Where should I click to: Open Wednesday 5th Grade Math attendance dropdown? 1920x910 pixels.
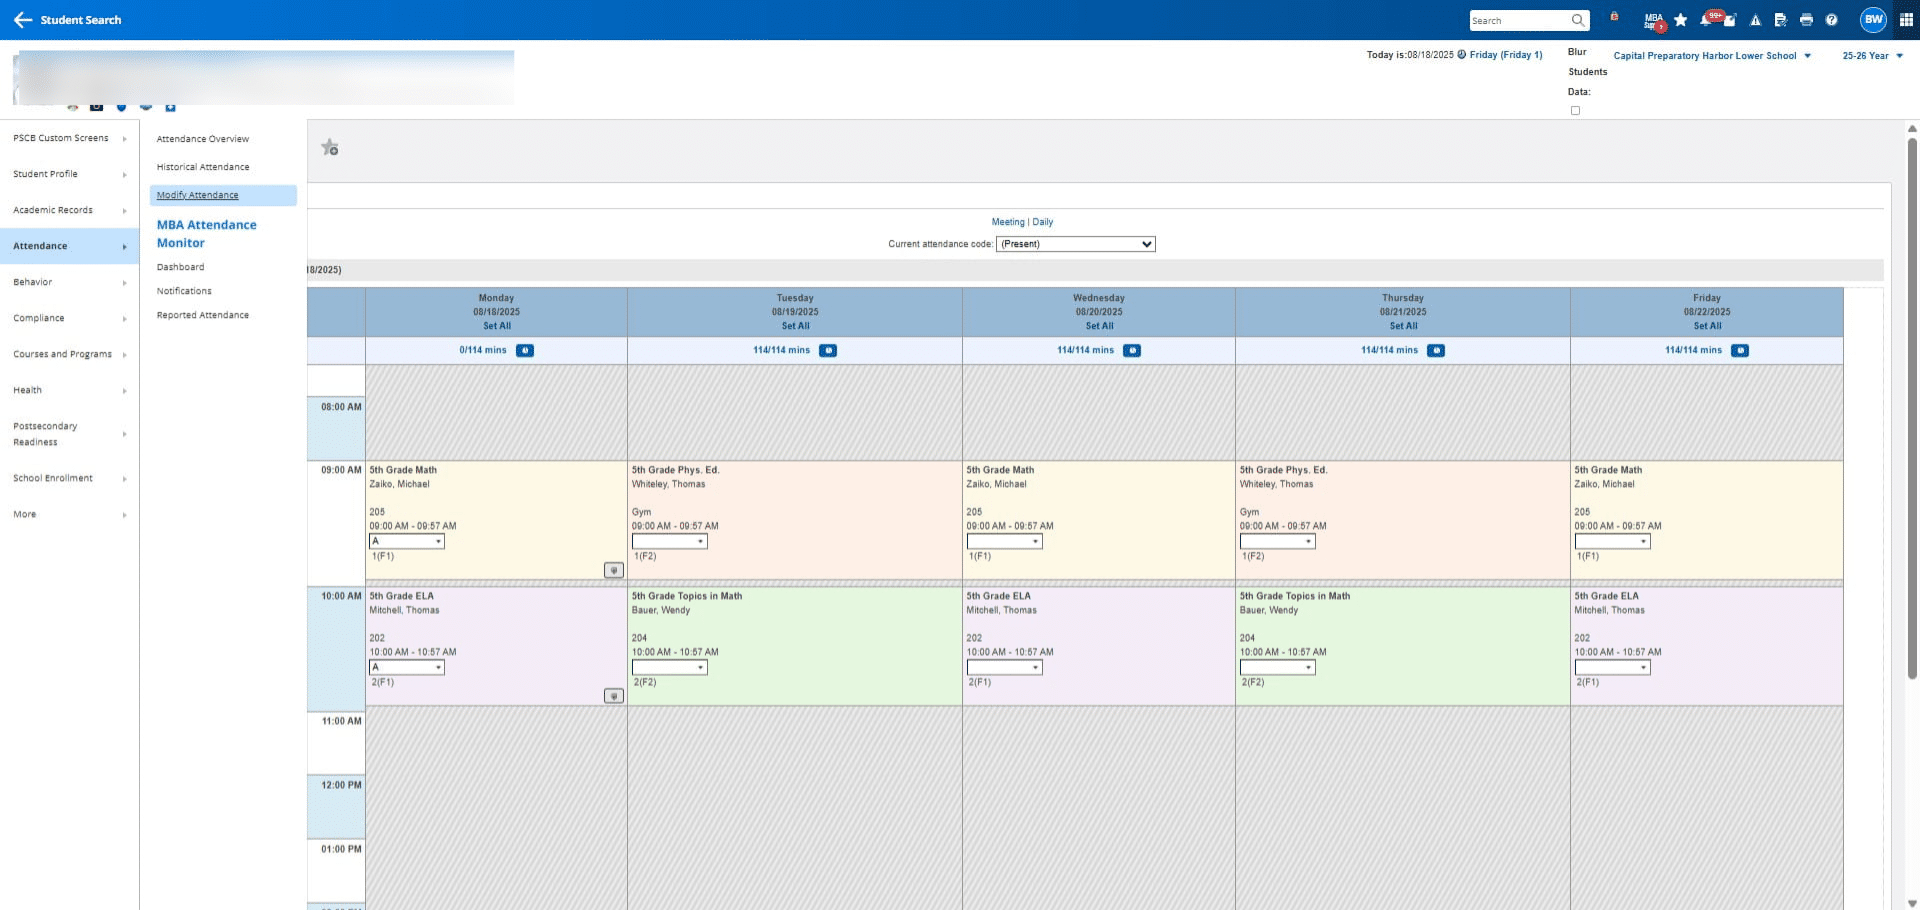pos(1004,542)
